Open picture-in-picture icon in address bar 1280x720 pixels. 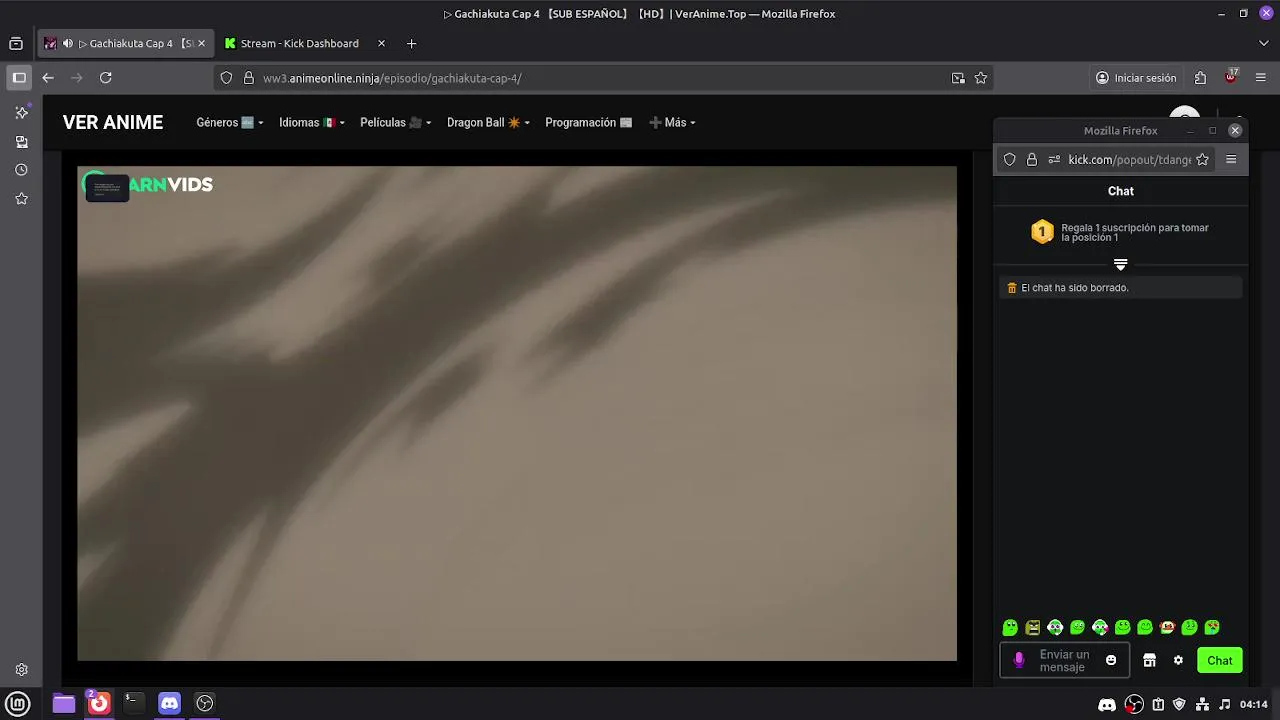pyautogui.click(x=958, y=78)
